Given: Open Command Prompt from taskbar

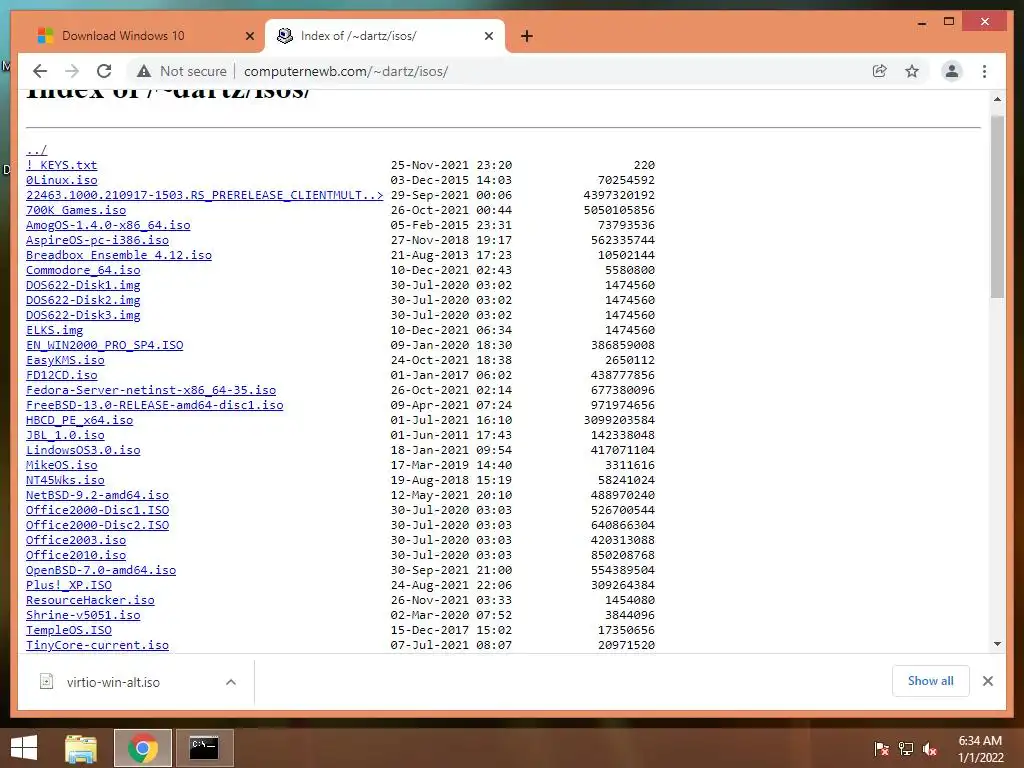Looking at the screenshot, I should tap(204, 748).
